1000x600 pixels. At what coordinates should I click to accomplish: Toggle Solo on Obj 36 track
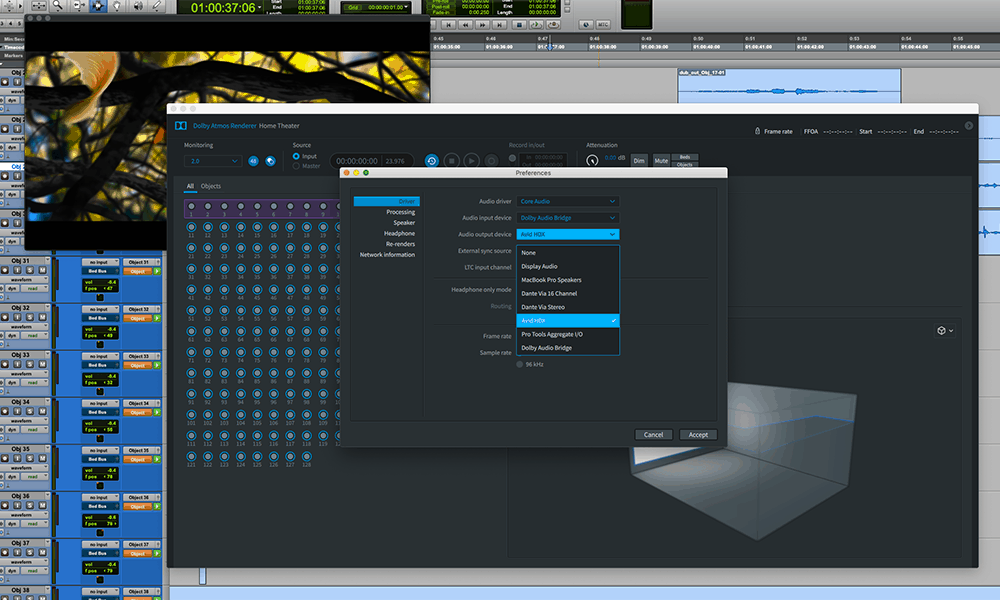tap(30, 505)
